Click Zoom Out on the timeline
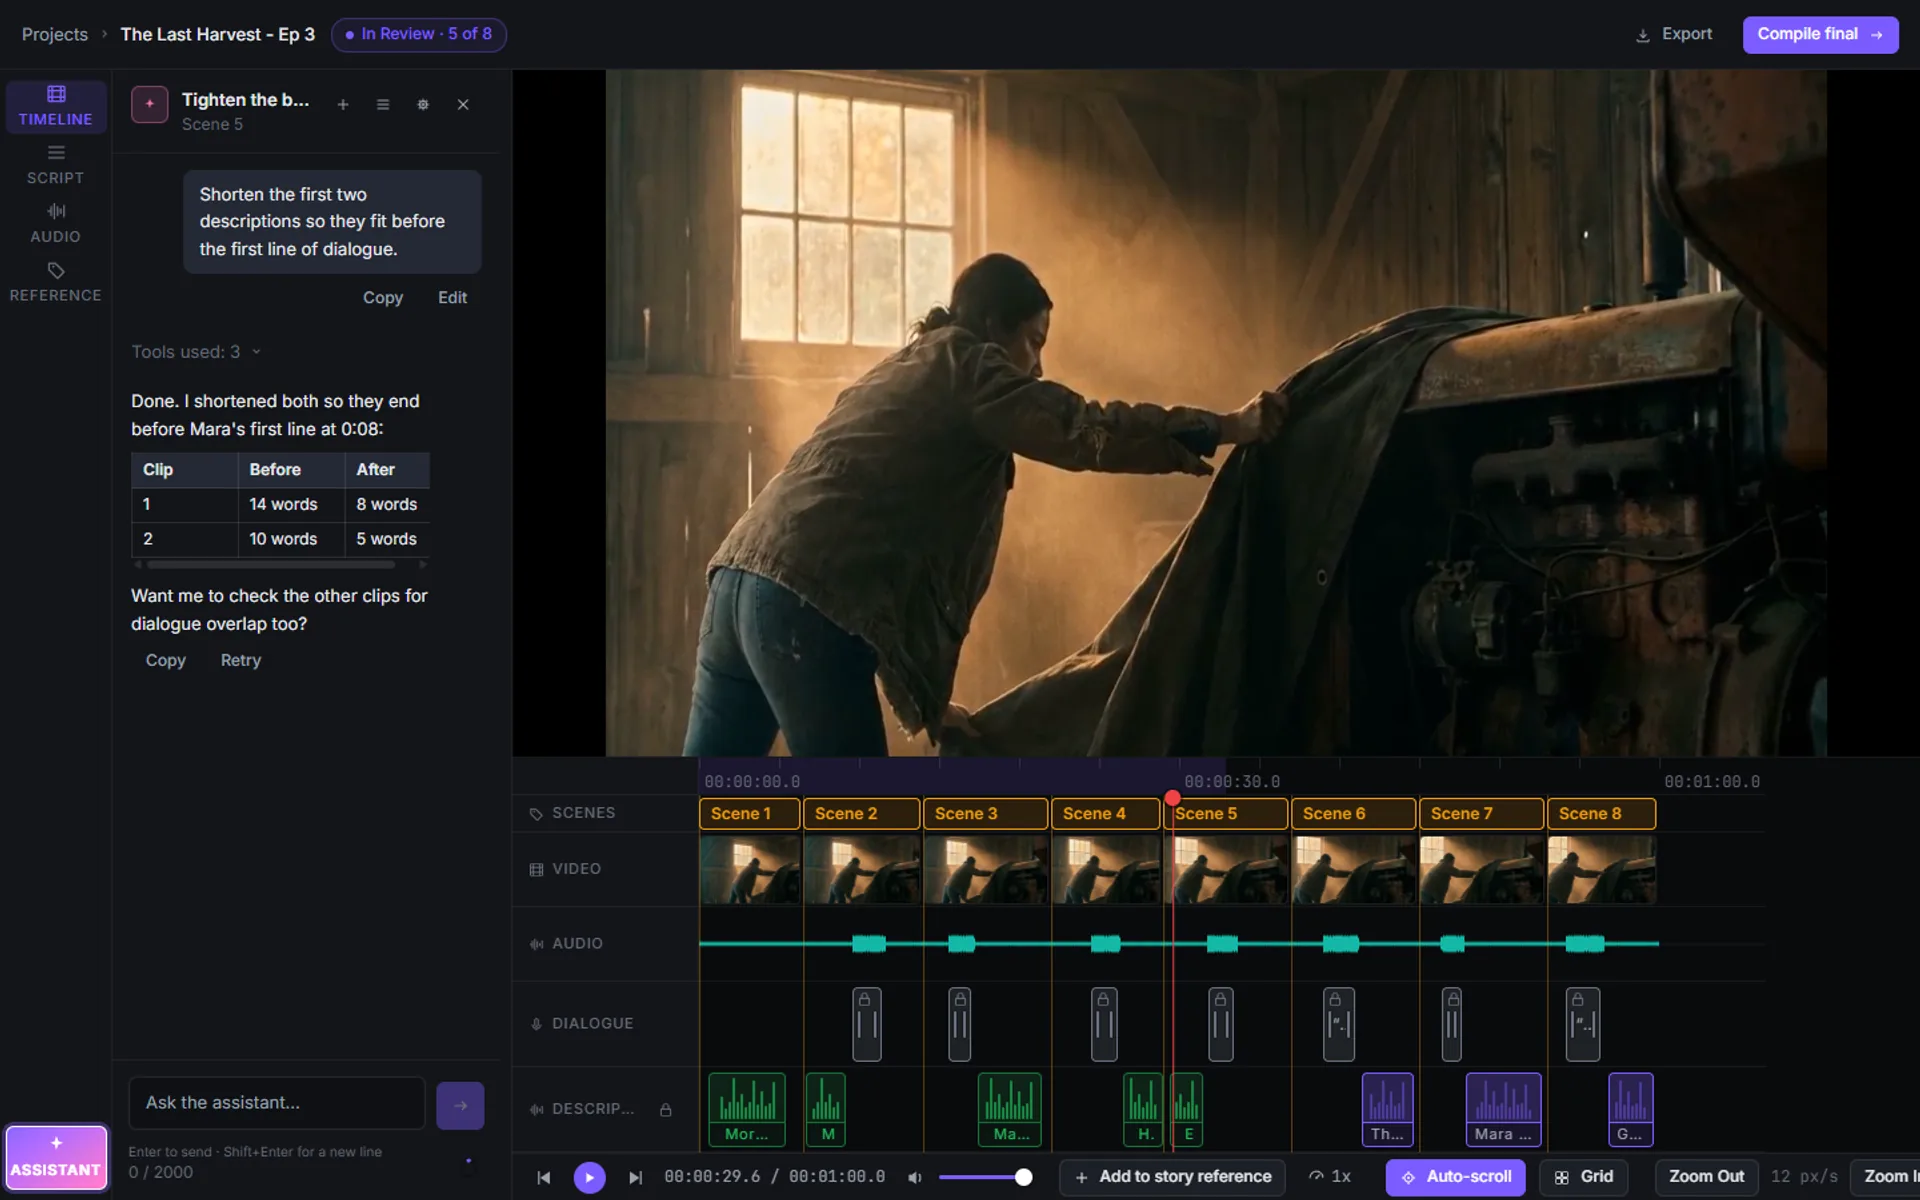Image resolution: width=1920 pixels, height=1200 pixels. (1706, 1177)
